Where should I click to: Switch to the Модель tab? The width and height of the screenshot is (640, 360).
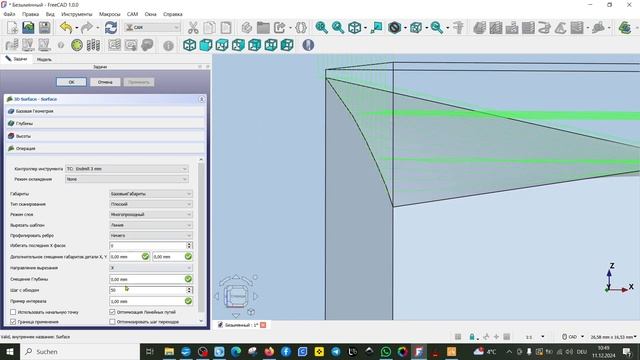[x=44, y=59]
